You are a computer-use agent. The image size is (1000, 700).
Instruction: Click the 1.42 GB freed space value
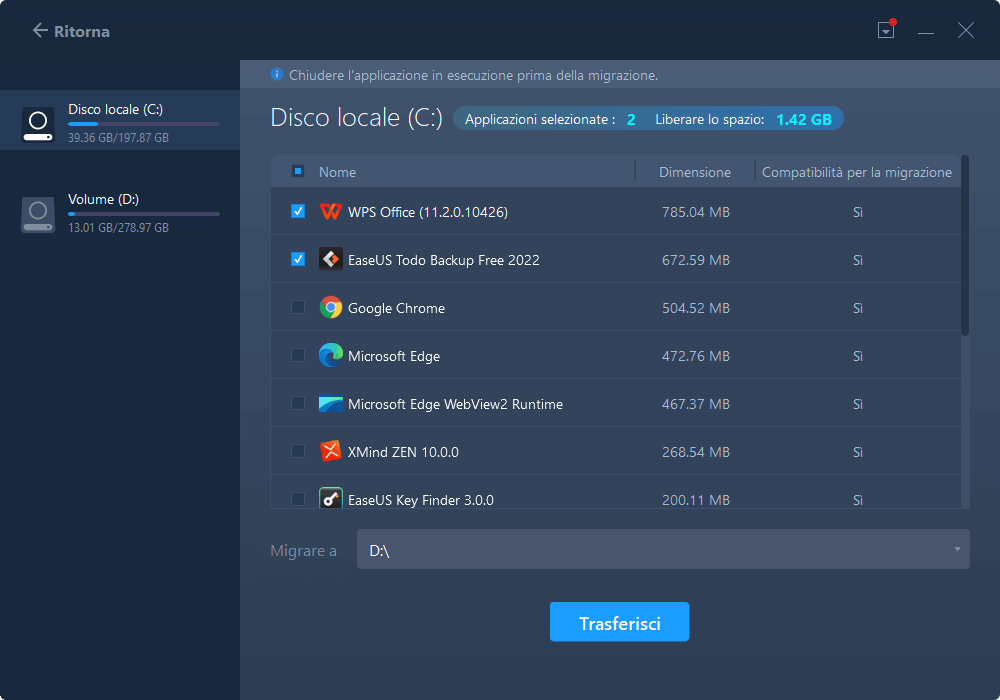coord(804,119)
